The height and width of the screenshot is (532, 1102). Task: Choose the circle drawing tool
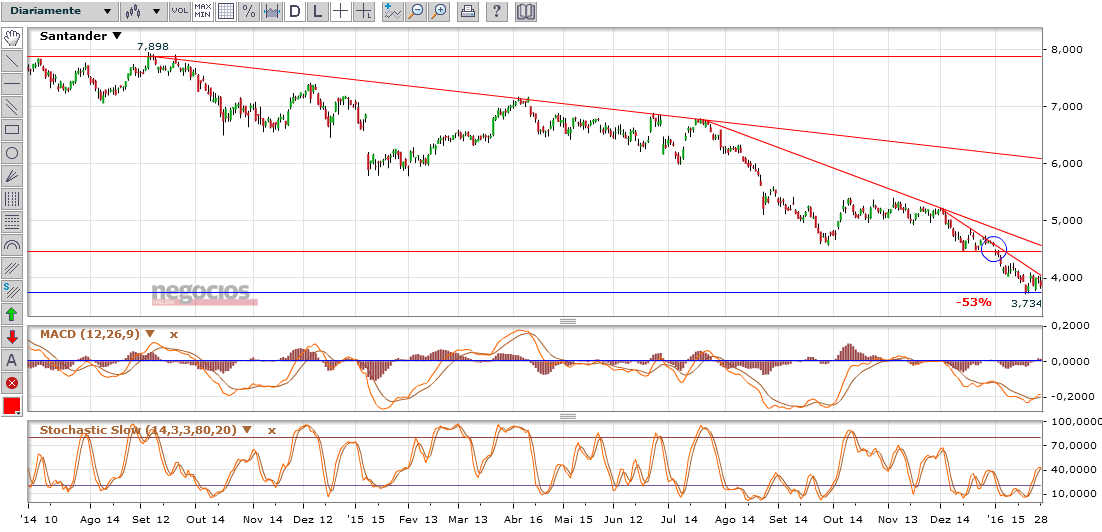coord(12,153)
